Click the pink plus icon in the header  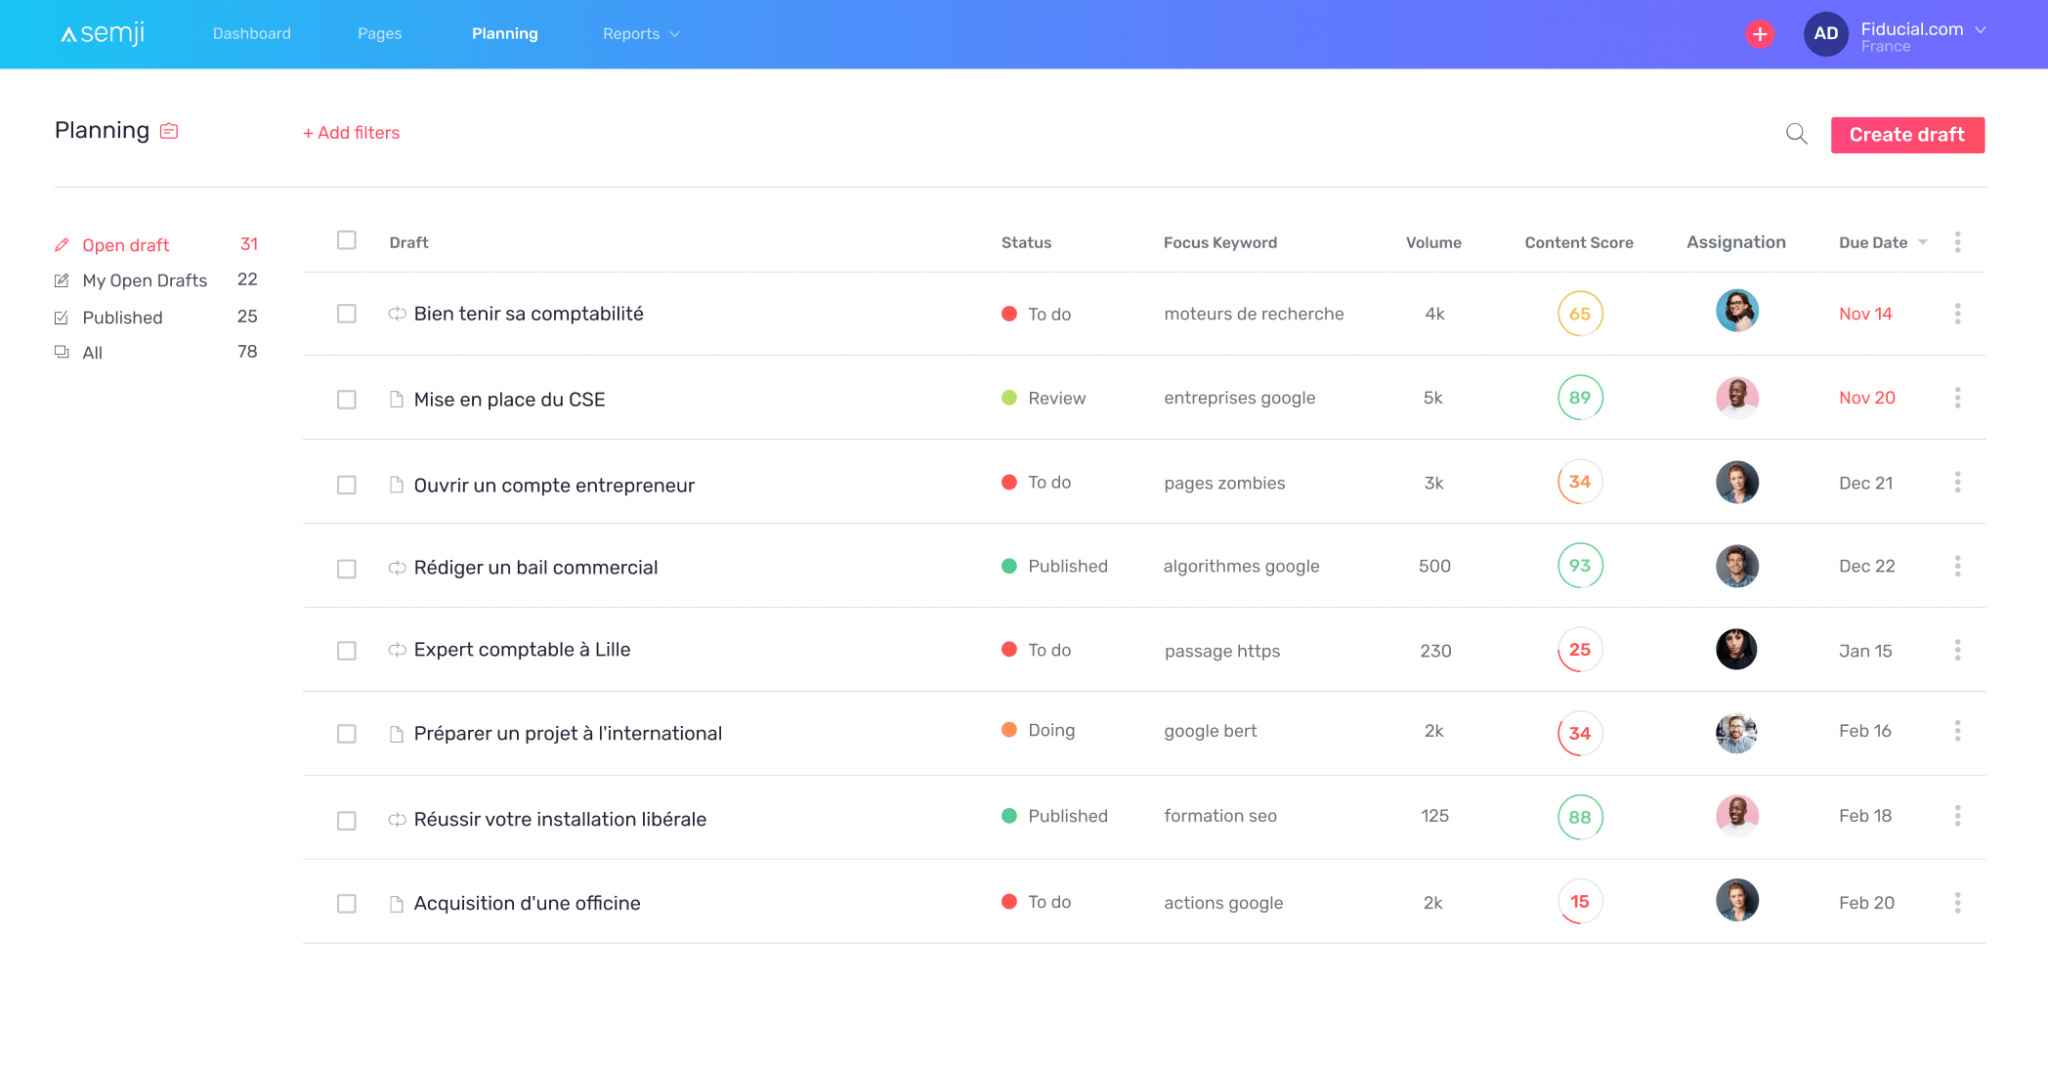click(1760, 33)
